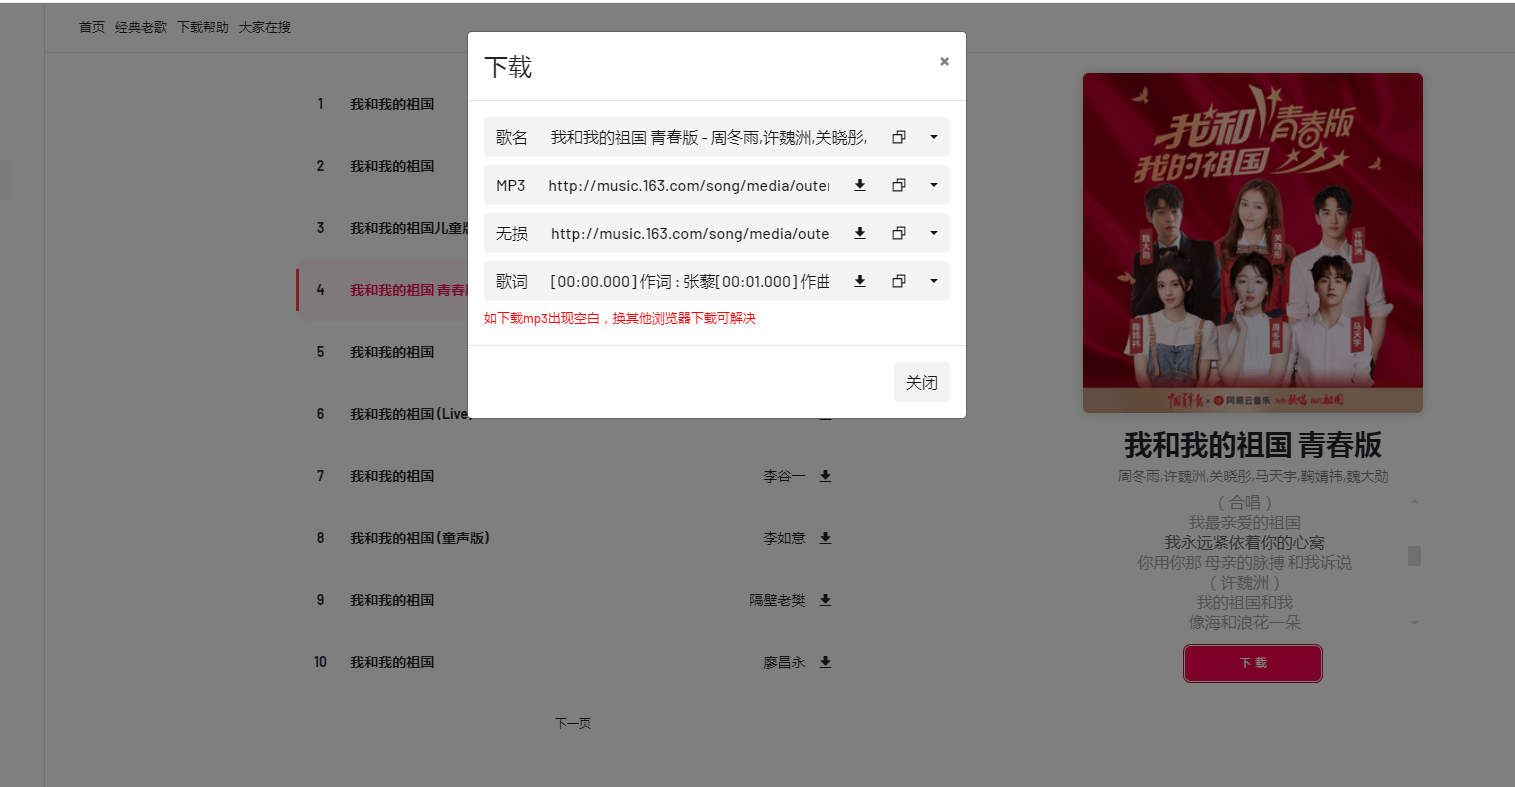1515x787 pixels.
Task: Download 李谷一 version of the song
Action: [826, 476]
